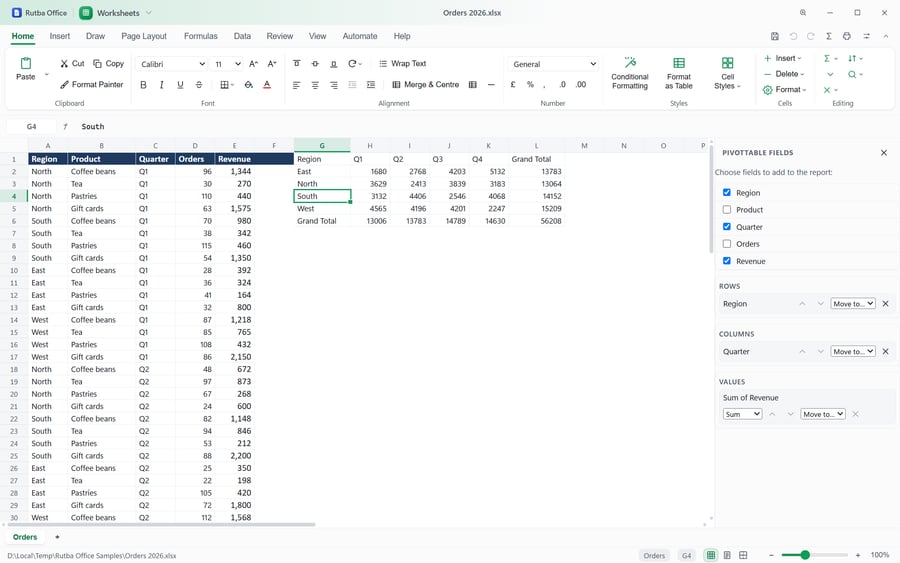Click the Save icon in title area
Viewport: 900px width, 563px height.
click(x=774, y=36)
